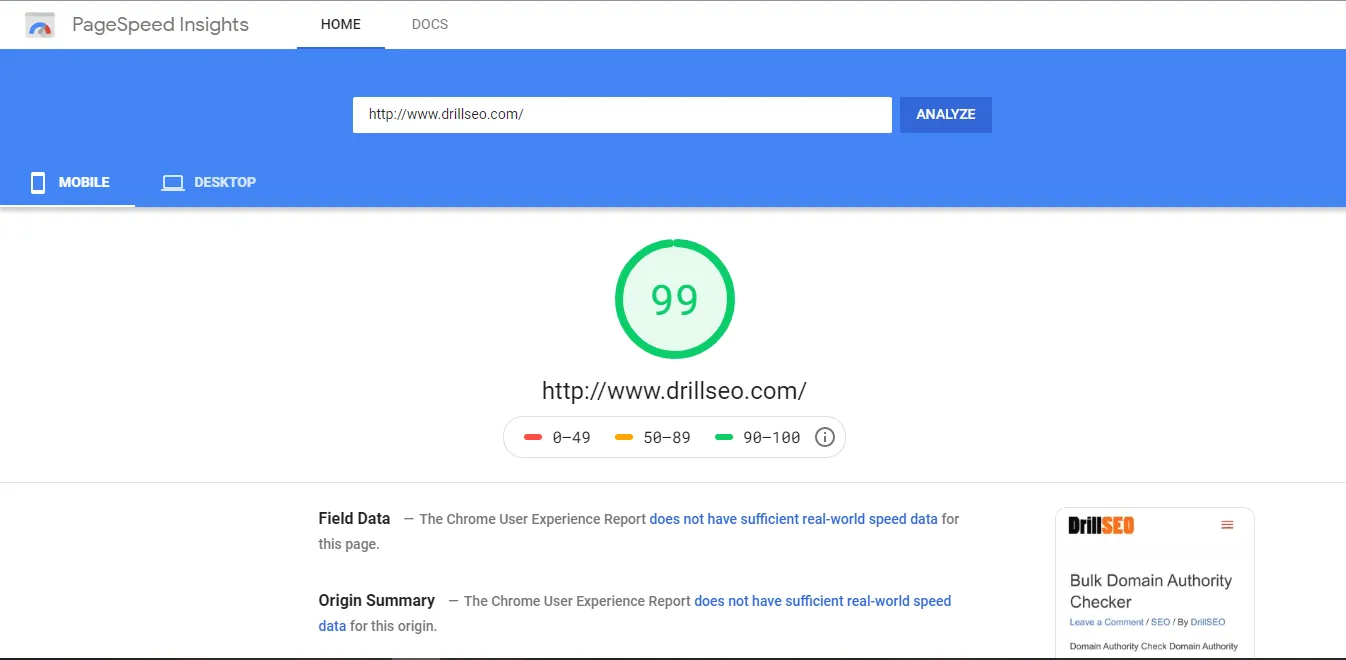Click the orange 50–89 legend marker
Image resolution: width=1346 pixels, height=660 pixels.
[x=624, y=437]
